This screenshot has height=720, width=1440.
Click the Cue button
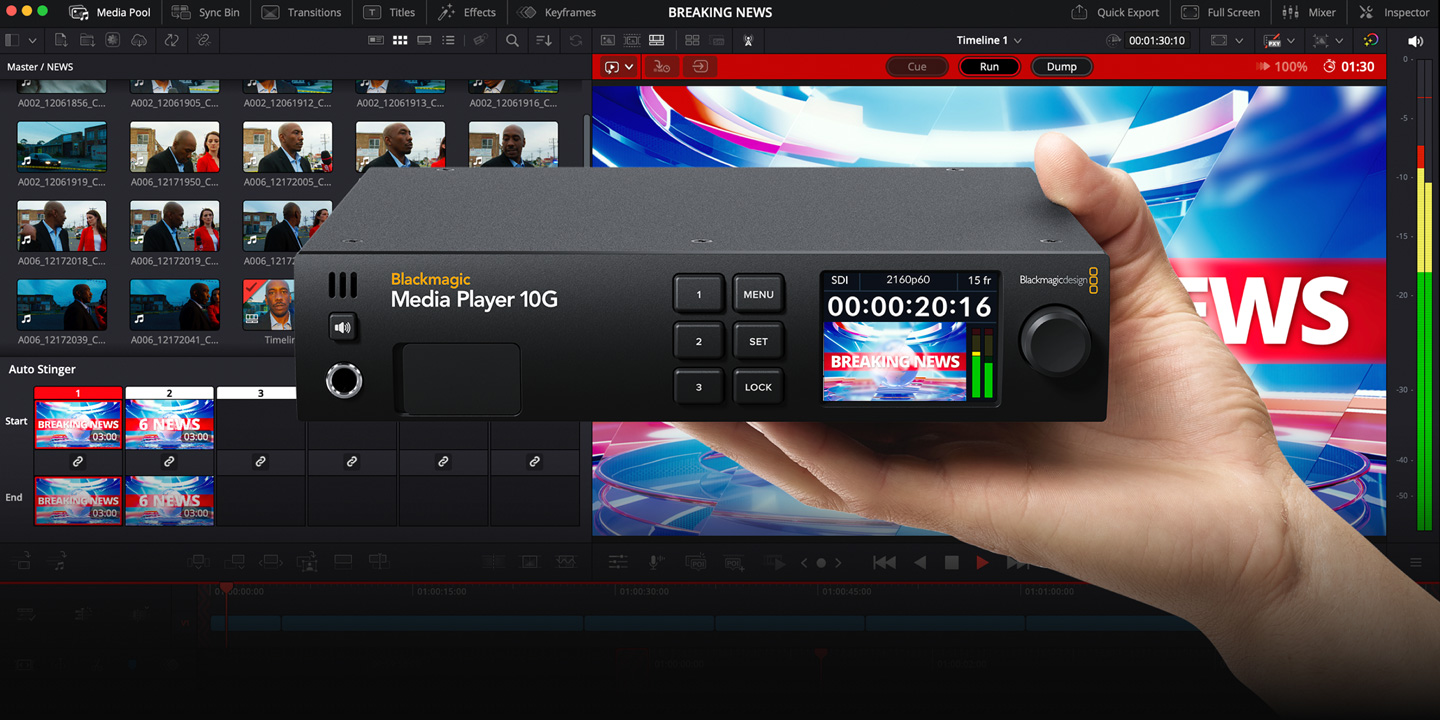click(x=917, y=67)
